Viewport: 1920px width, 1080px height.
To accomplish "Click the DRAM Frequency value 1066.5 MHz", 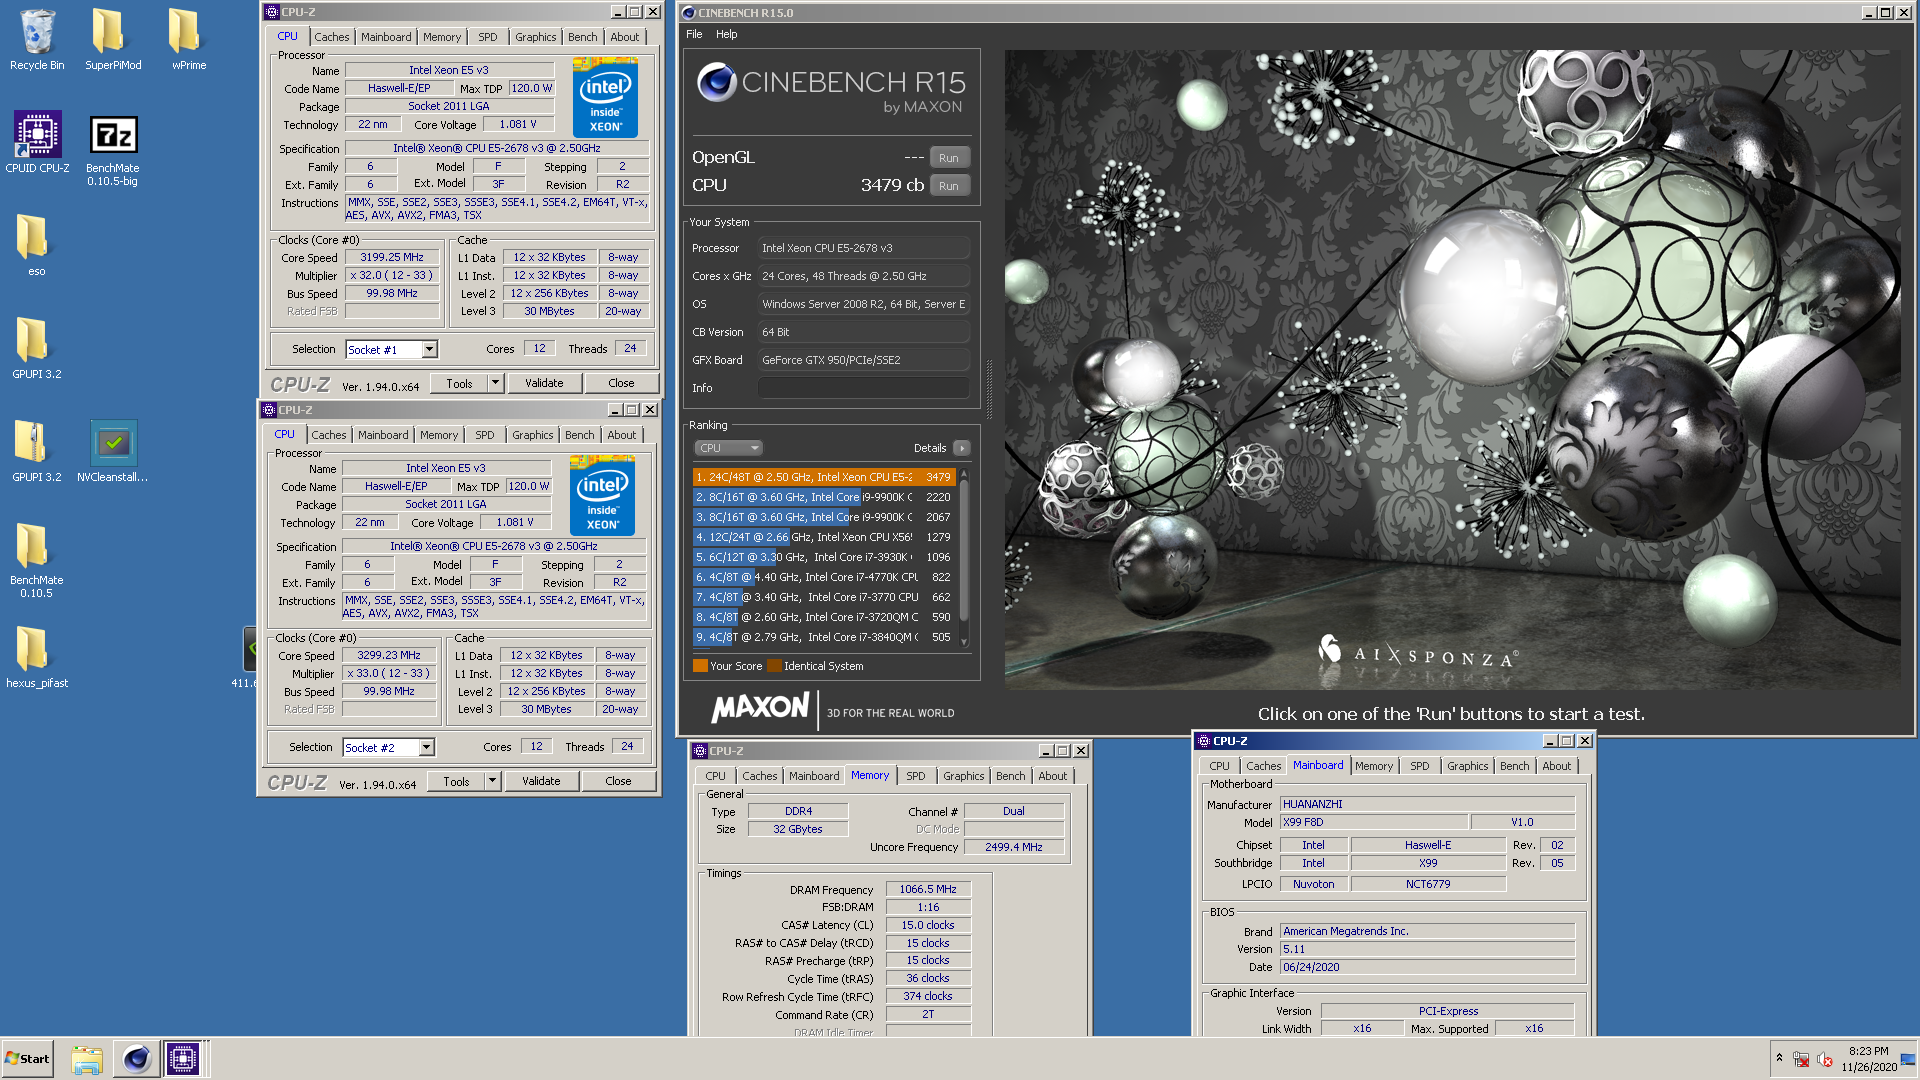I will 928,889.
